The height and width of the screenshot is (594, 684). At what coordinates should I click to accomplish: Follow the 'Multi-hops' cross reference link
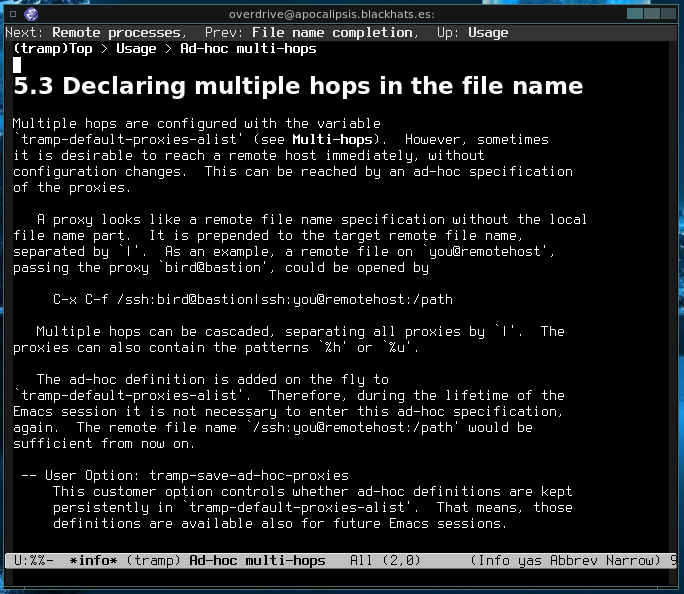tap(332, 140)
